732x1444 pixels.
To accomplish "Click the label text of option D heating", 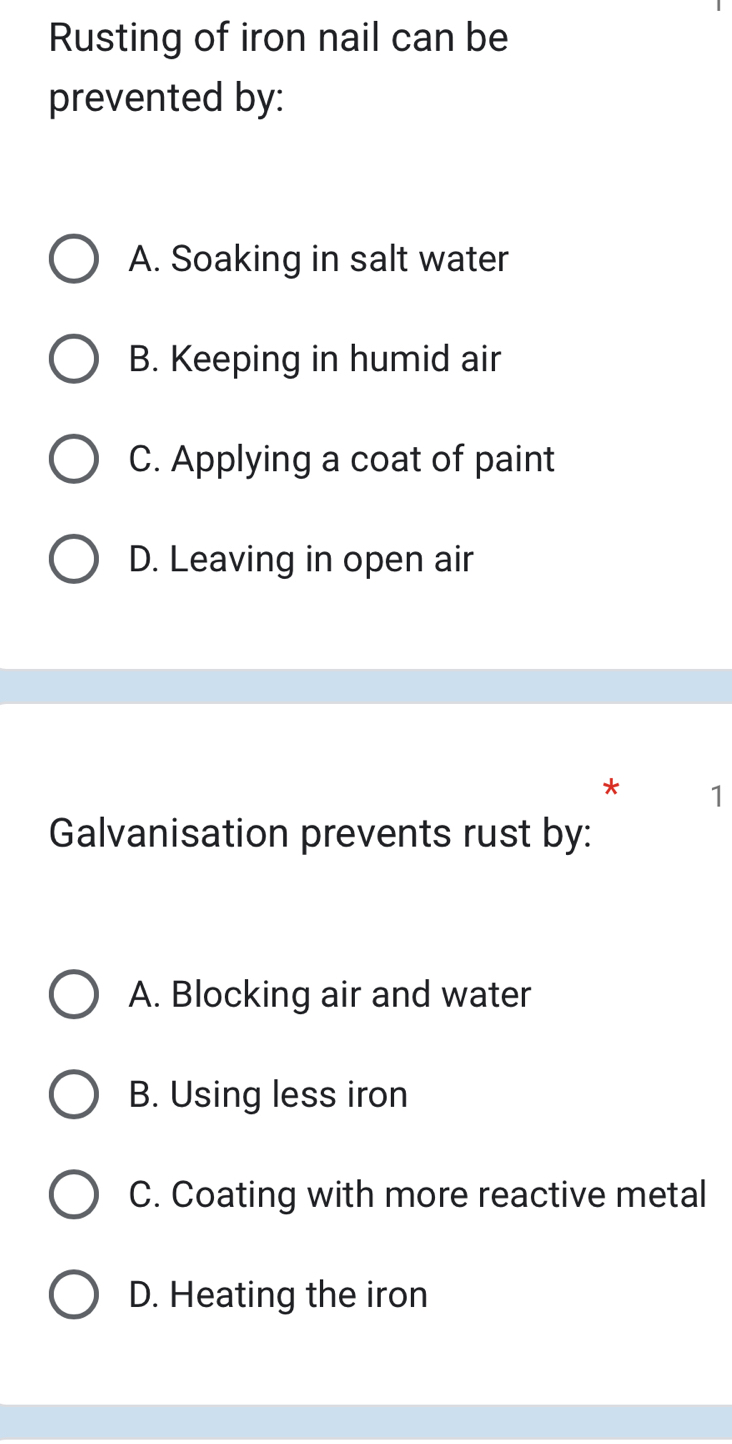I will click(x=277, y=1293).
